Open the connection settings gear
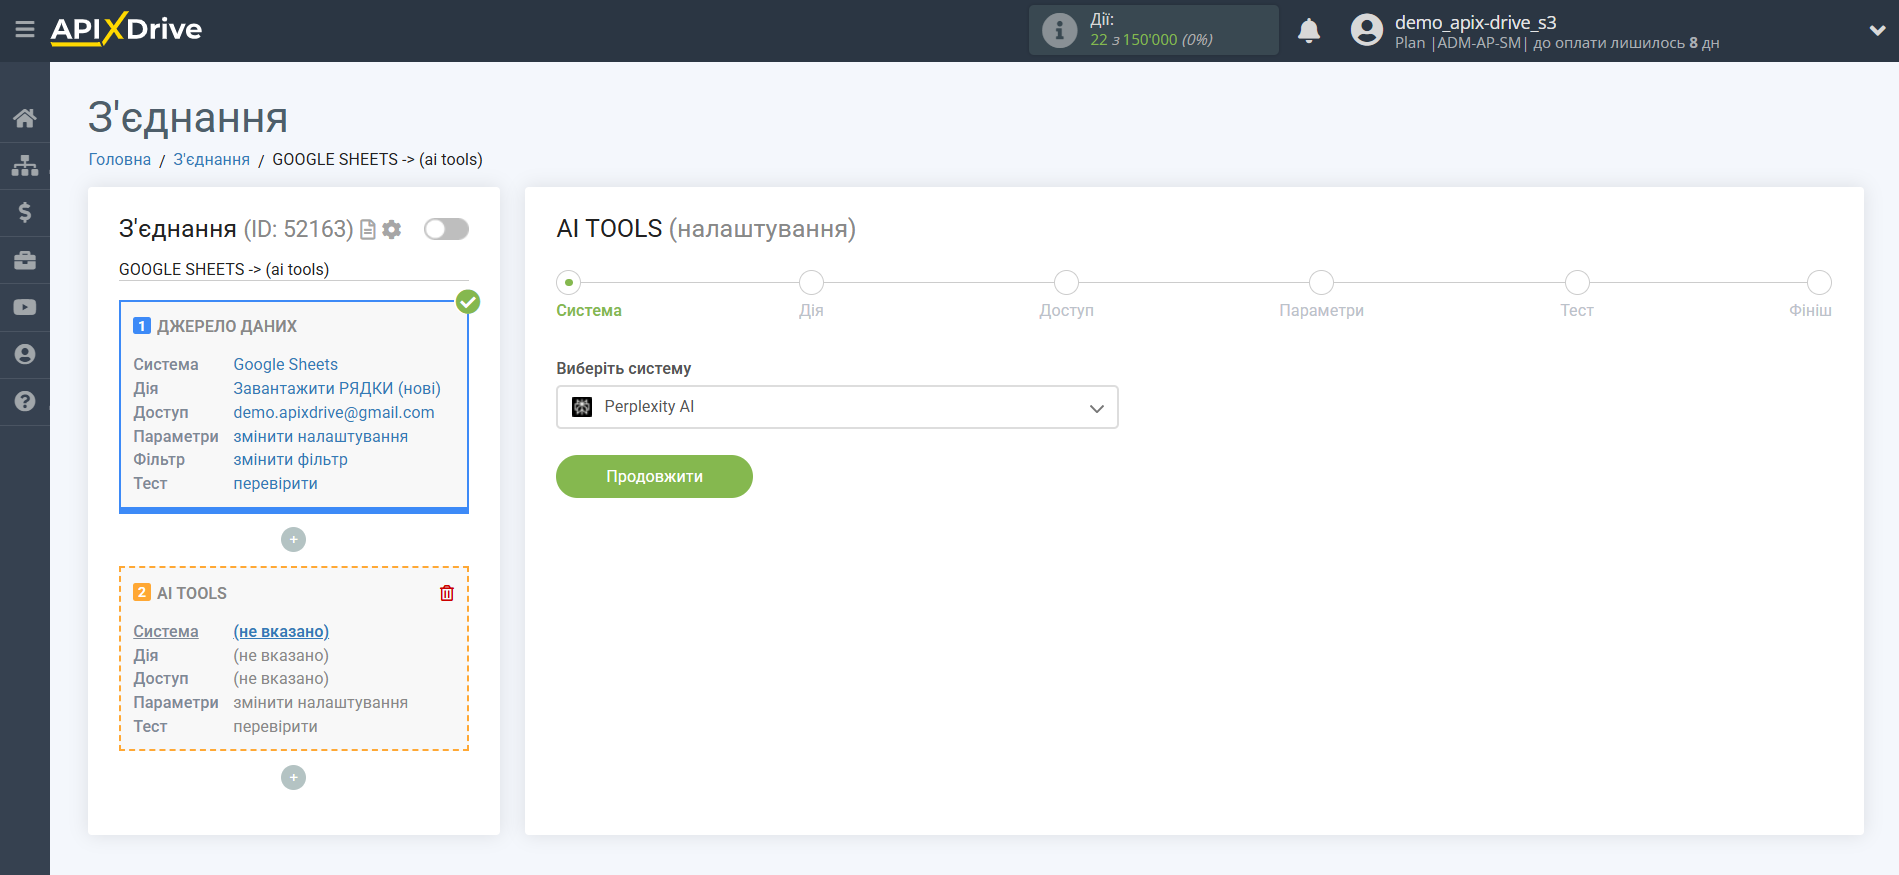The width and height of the screenshot is (1899, 875). (x=392, y=229)
